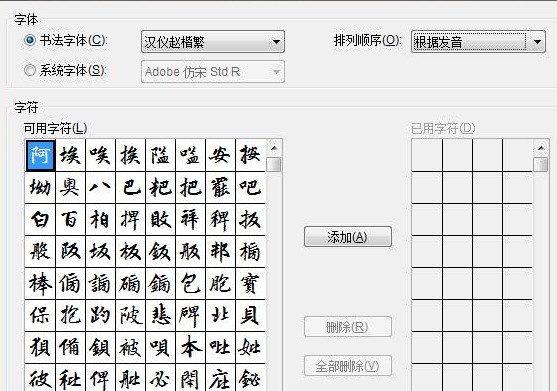Select the character 榜 in available list
The height and width of the screenshot is (391, 557).
click(x=250, y=251)
